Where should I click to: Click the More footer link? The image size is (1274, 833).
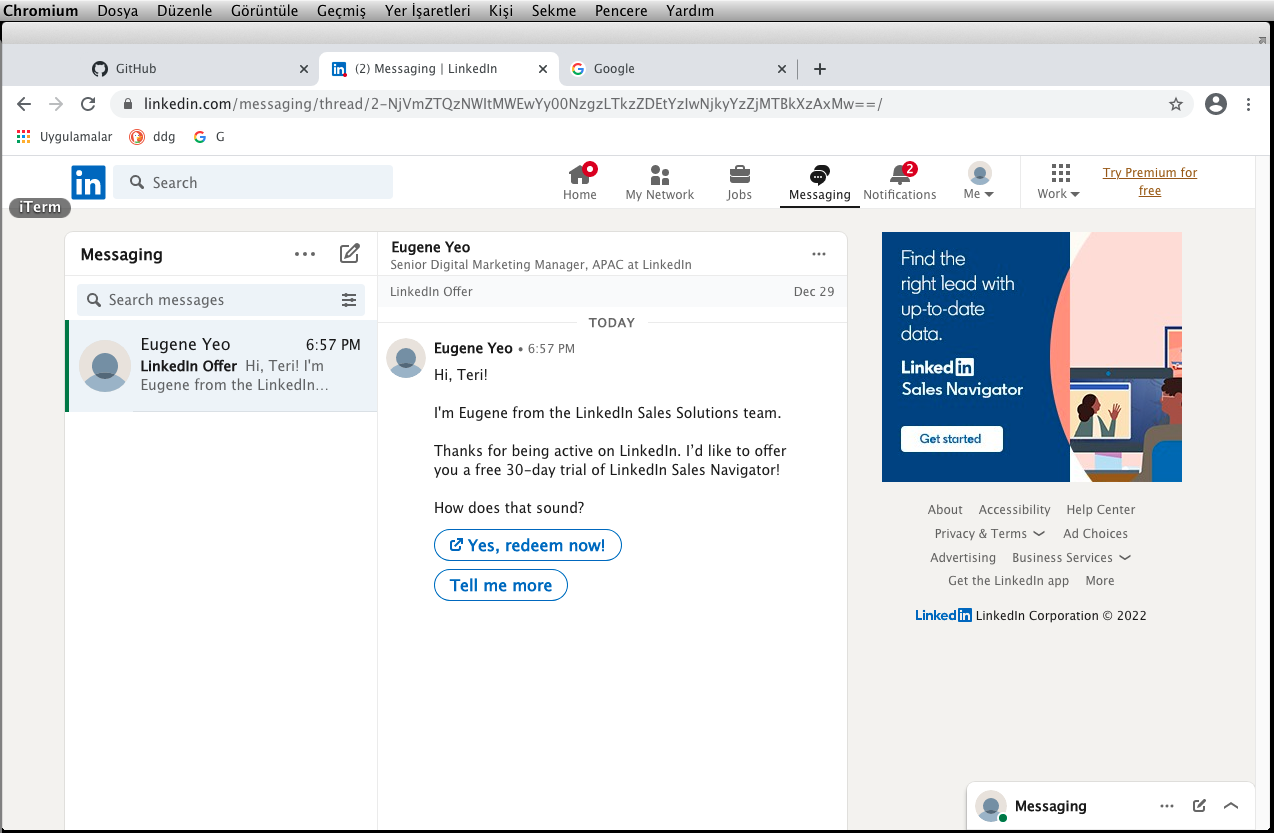(1099, 580)
